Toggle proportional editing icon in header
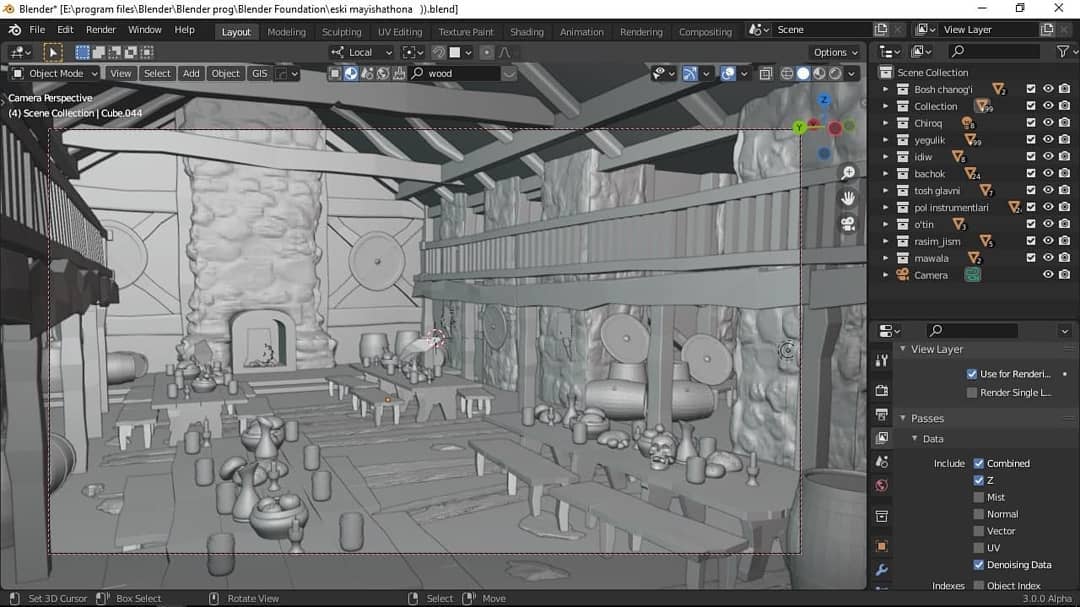This screenshot has height=607, width=1080. (486, 52)
